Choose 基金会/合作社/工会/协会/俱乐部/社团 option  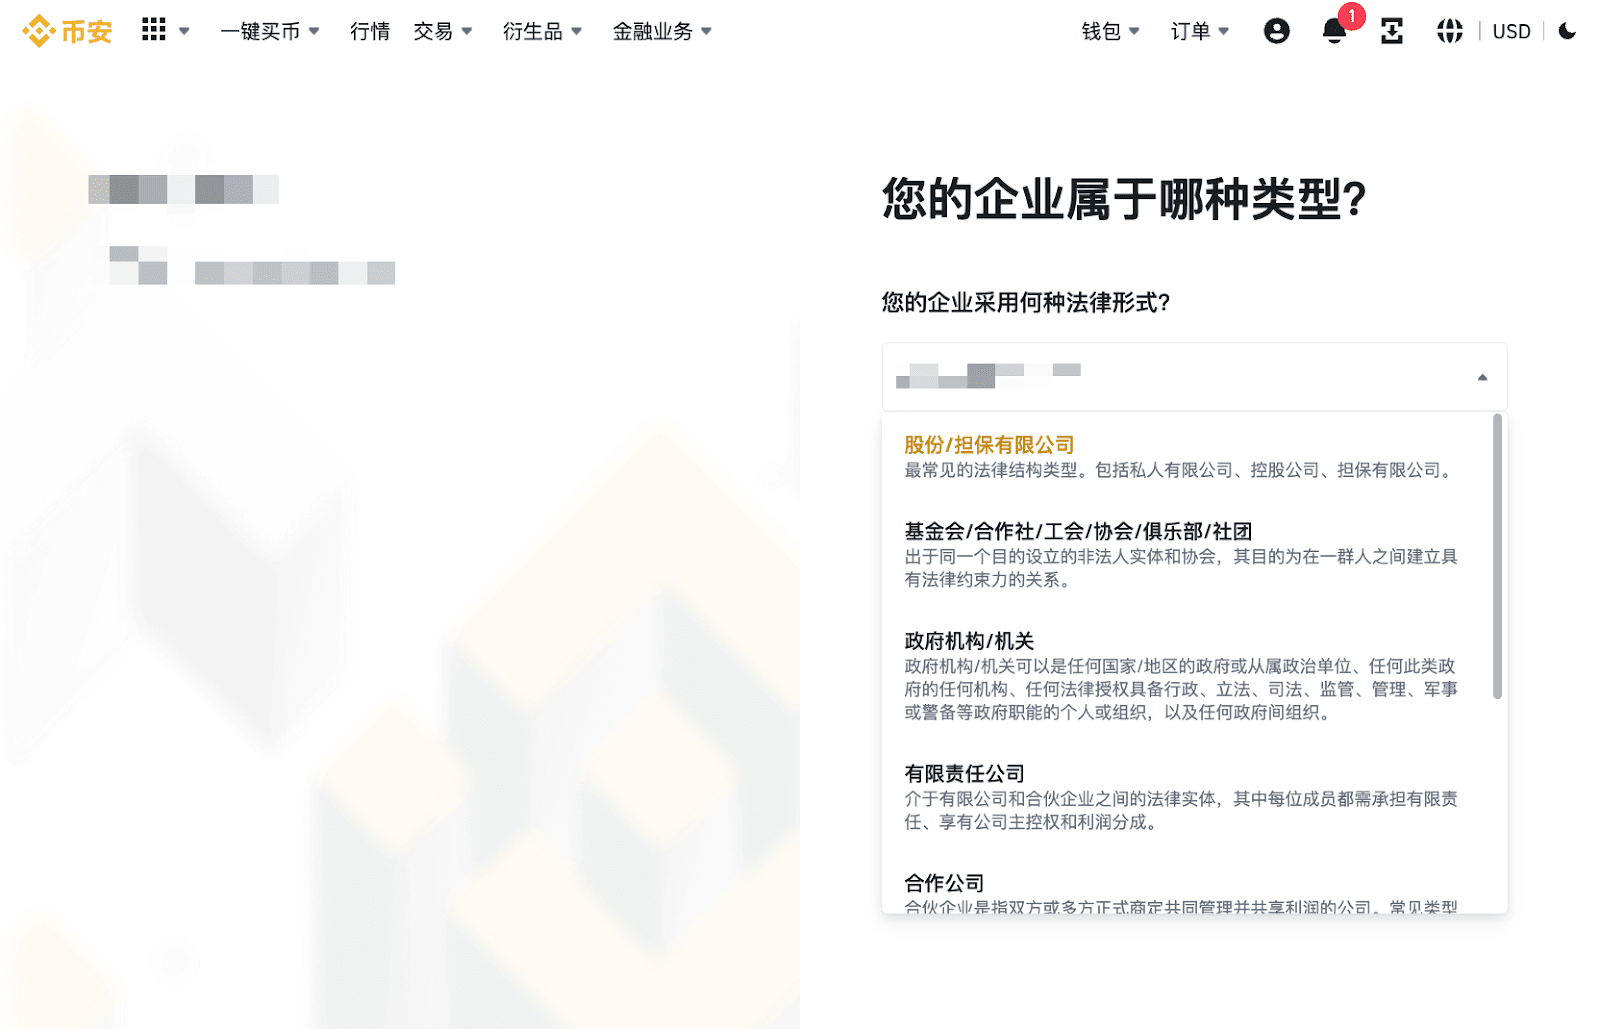(1077, 532)
